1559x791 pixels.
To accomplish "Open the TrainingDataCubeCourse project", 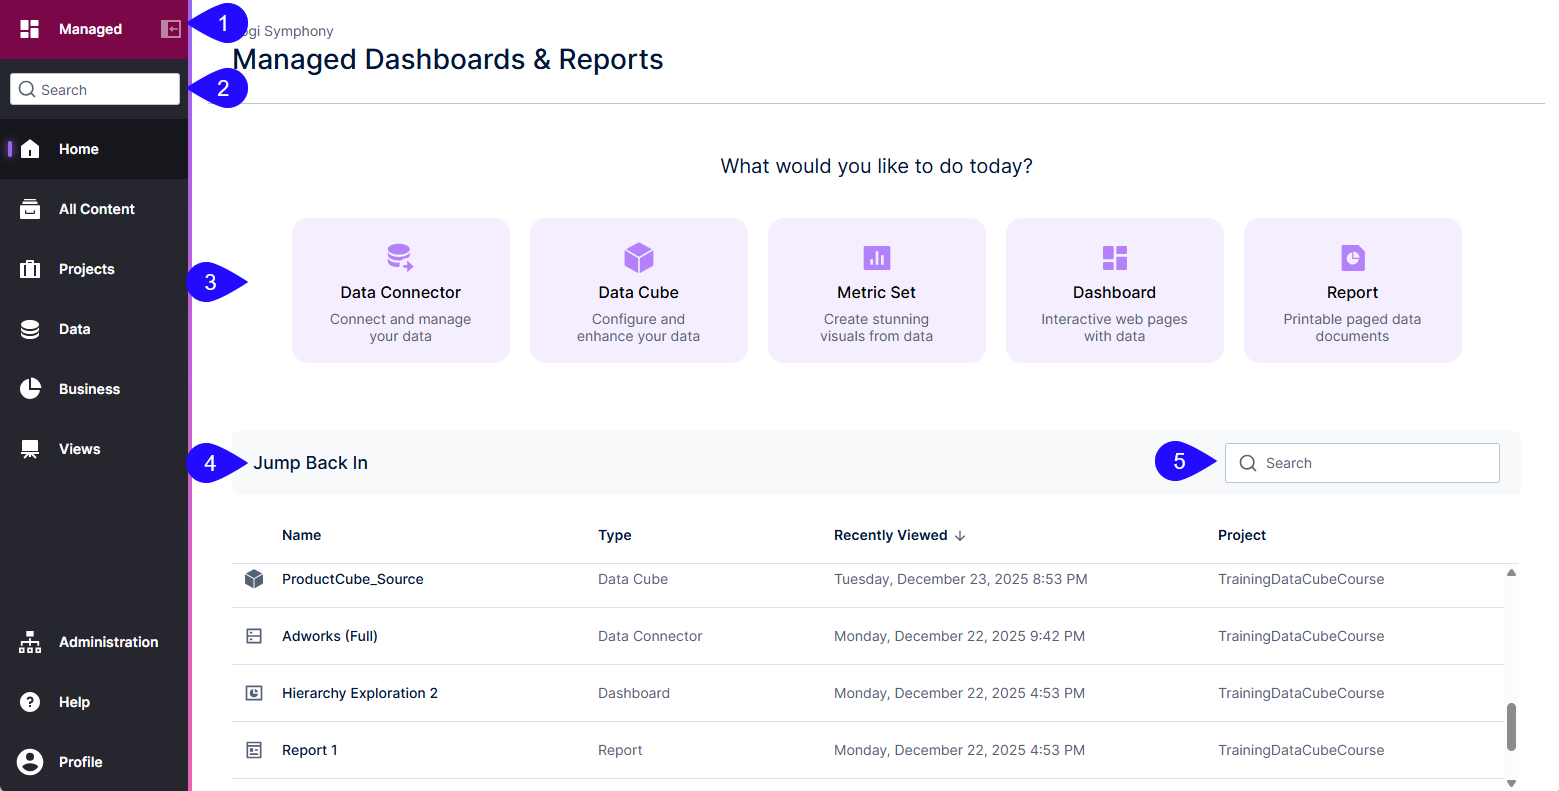I will point(1301,578).
